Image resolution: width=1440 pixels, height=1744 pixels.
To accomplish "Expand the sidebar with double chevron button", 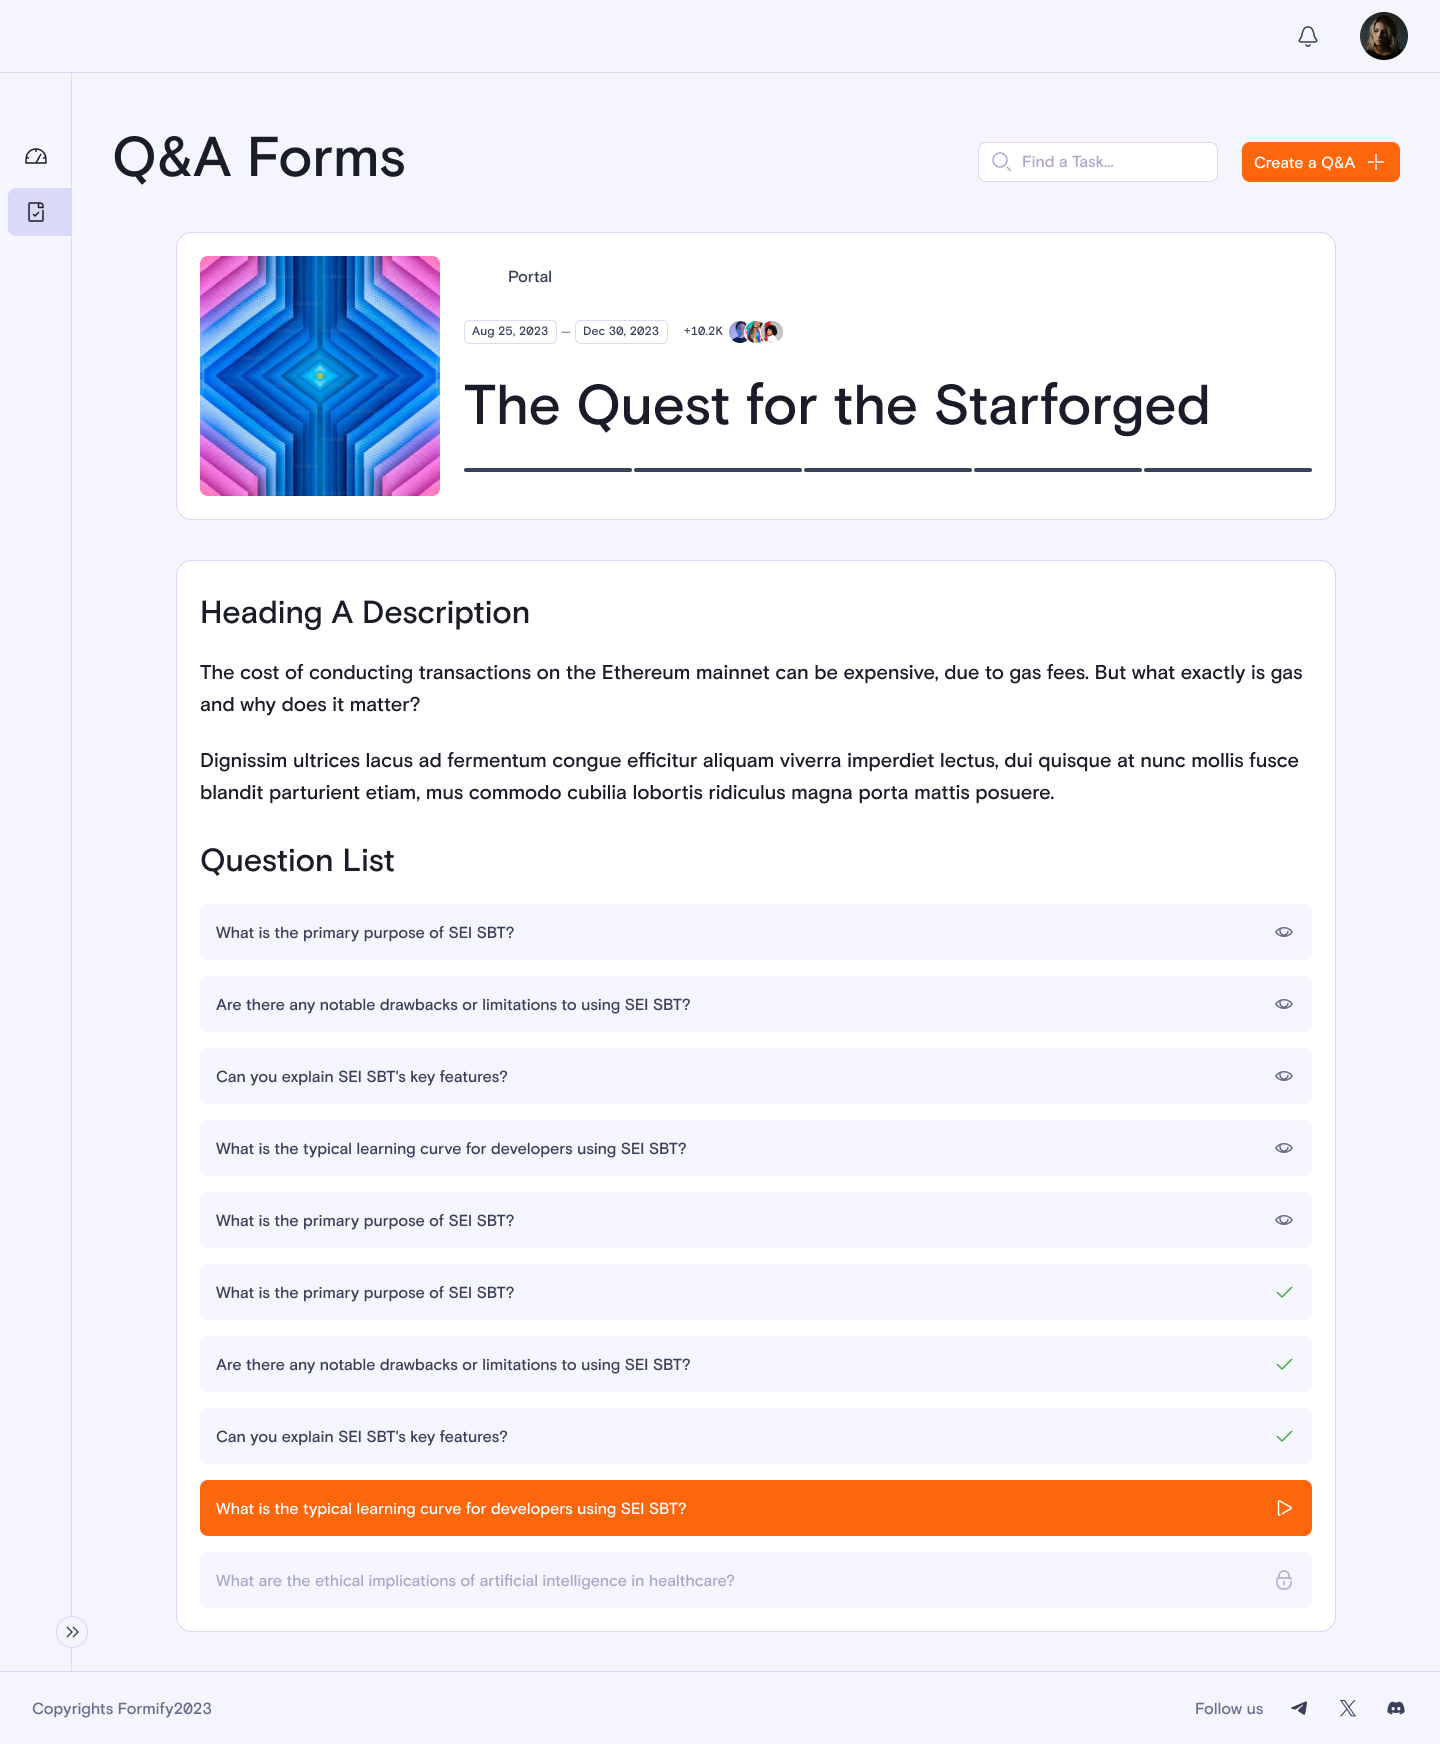I will click(x=72, y=1632).
